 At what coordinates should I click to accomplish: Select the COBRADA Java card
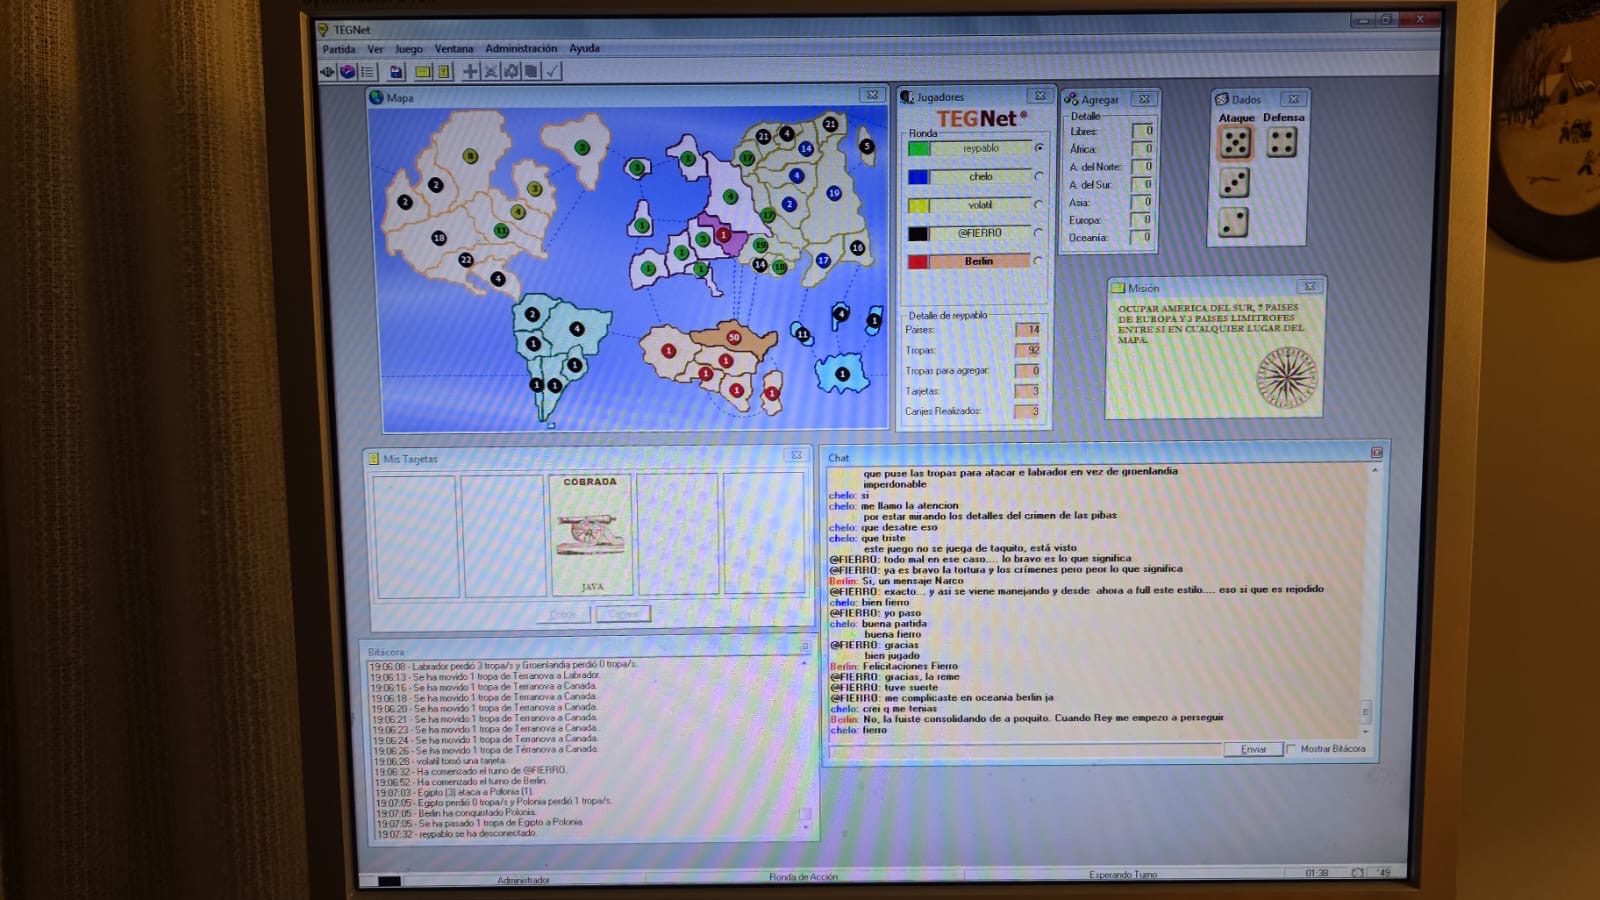pos(590,535)
